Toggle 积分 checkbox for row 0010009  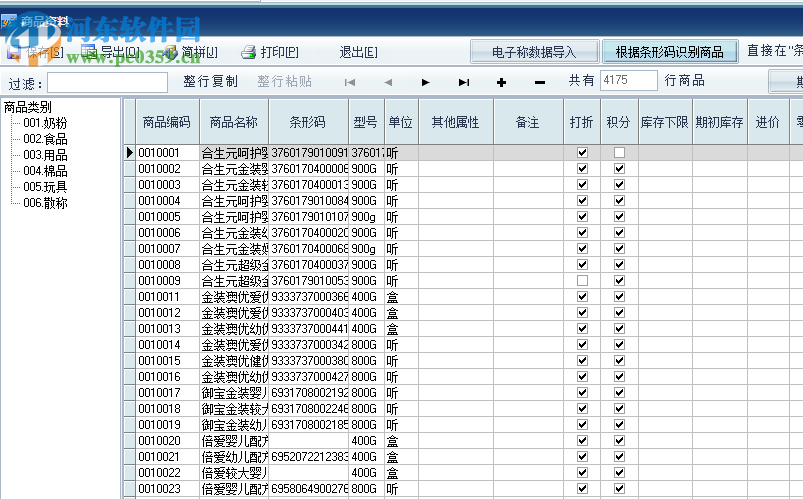click(620, 281)
